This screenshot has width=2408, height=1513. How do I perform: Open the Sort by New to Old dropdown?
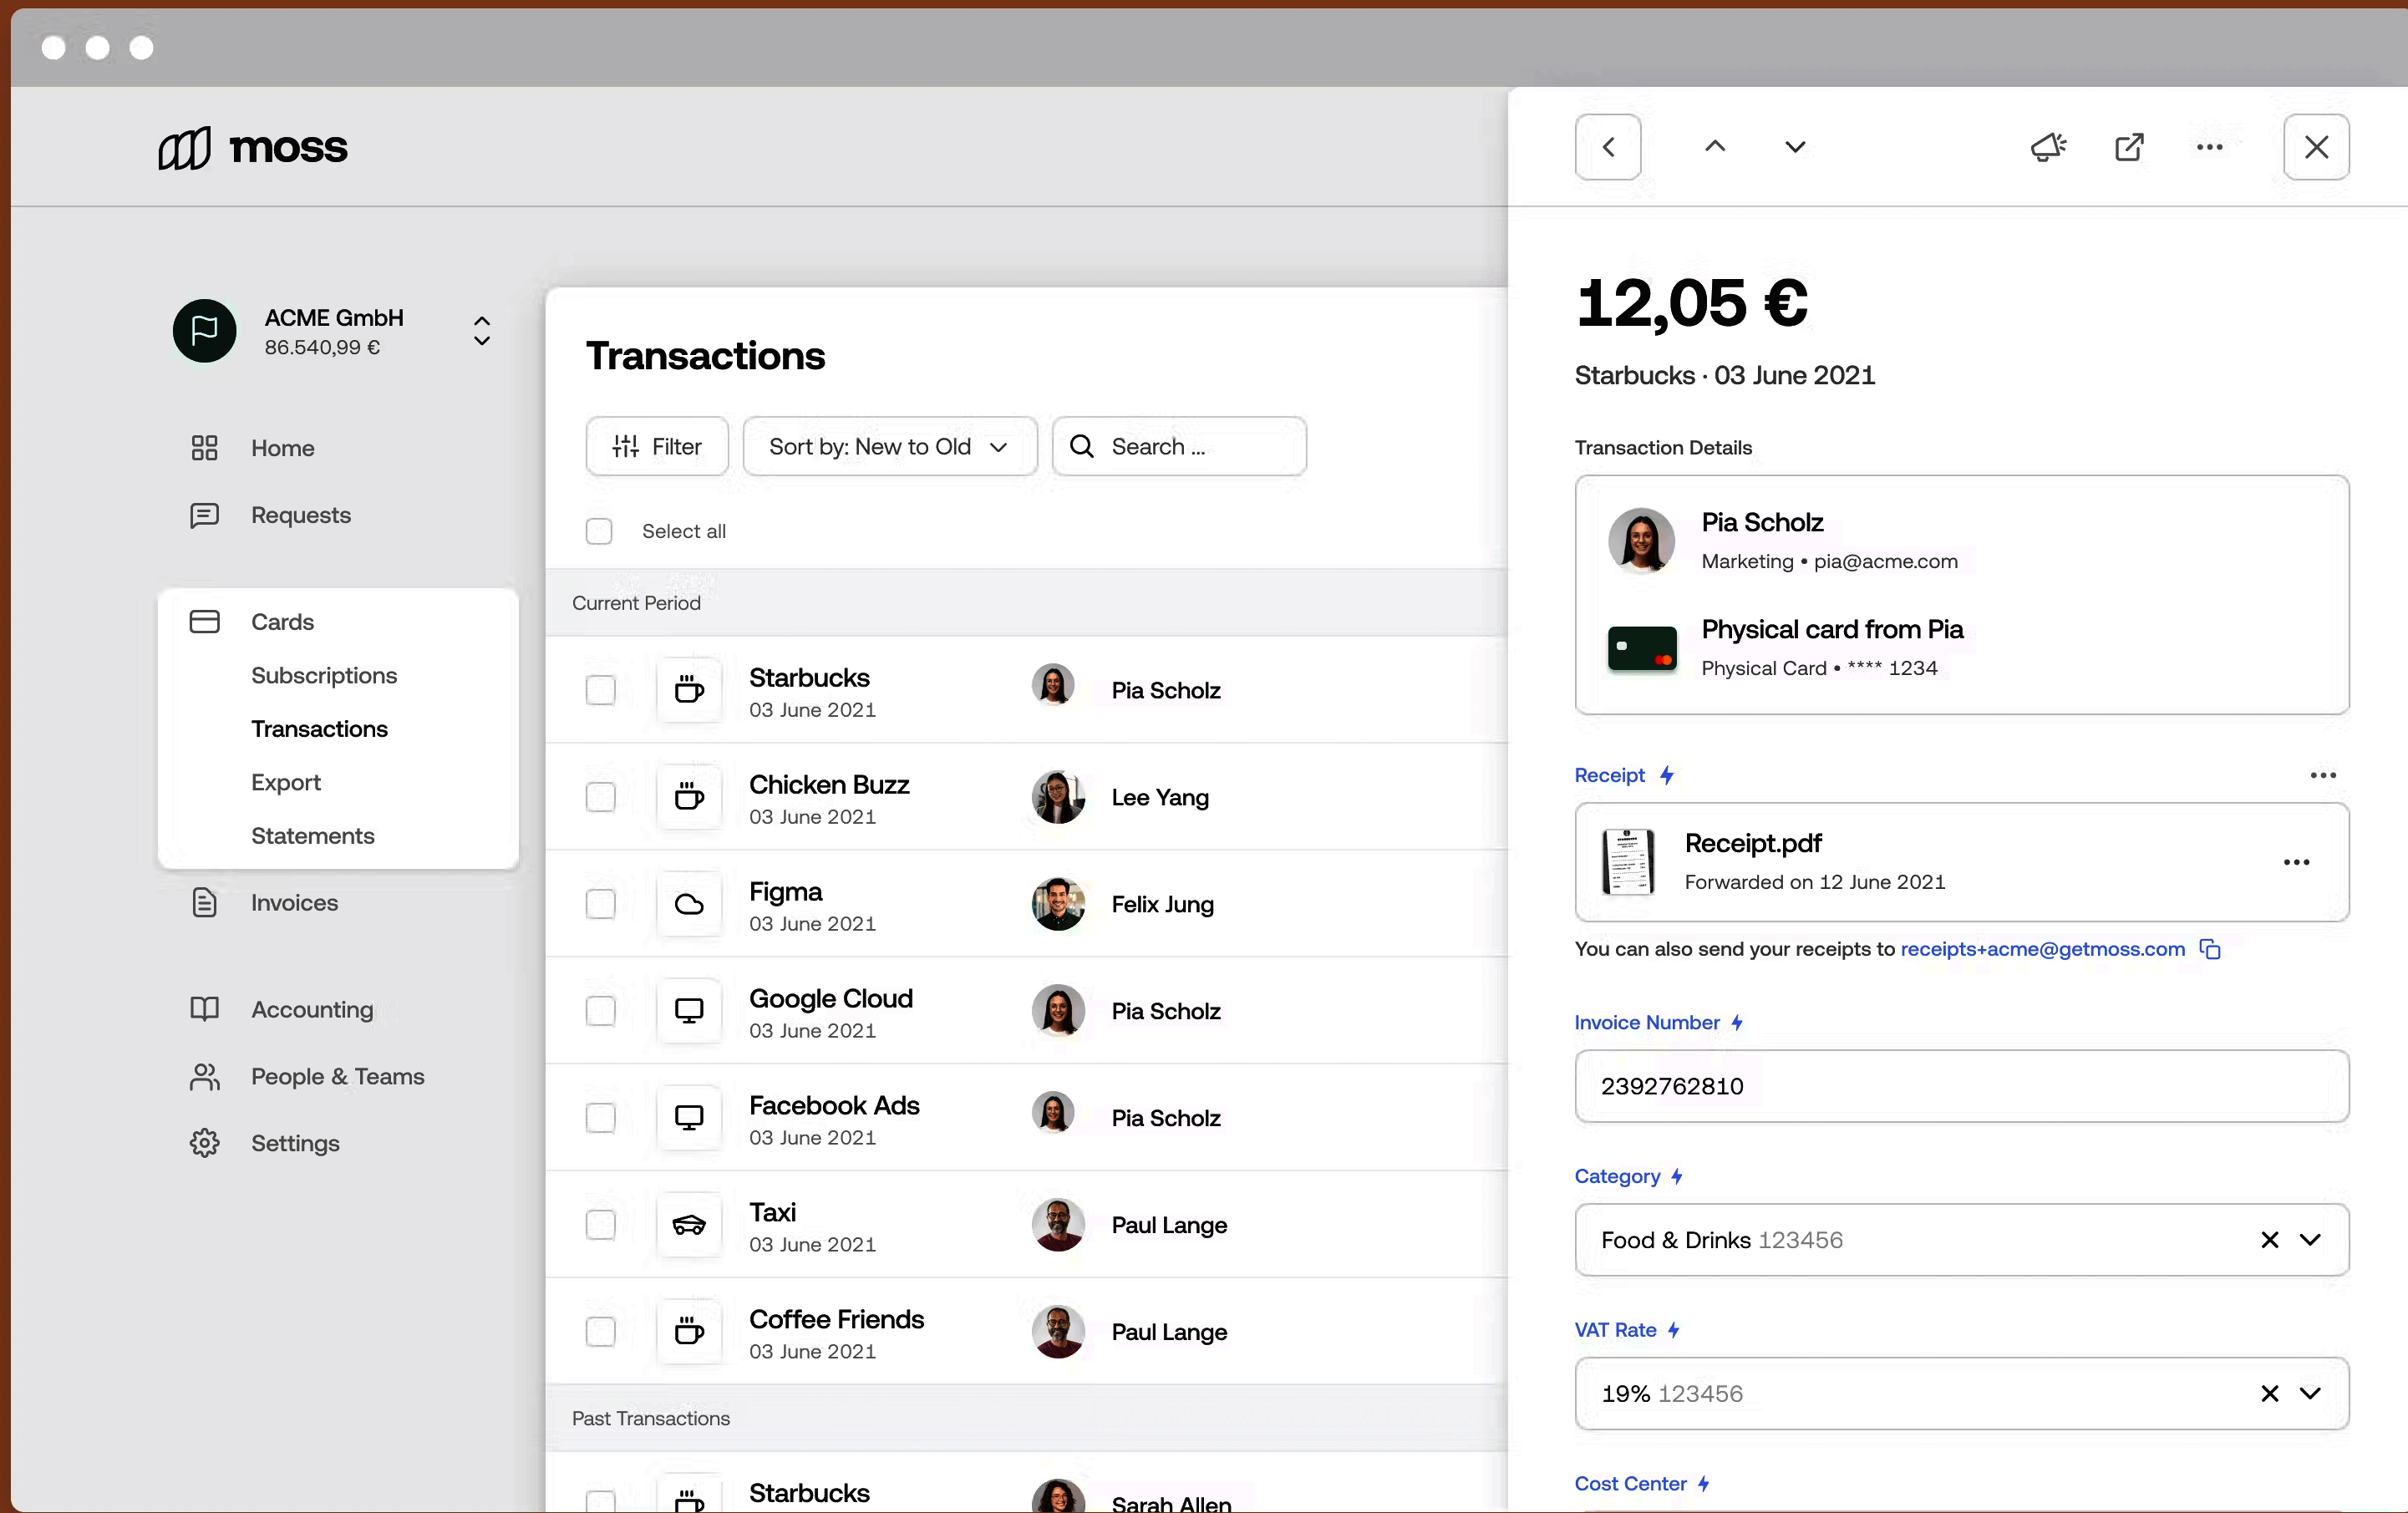pos(889,446)
